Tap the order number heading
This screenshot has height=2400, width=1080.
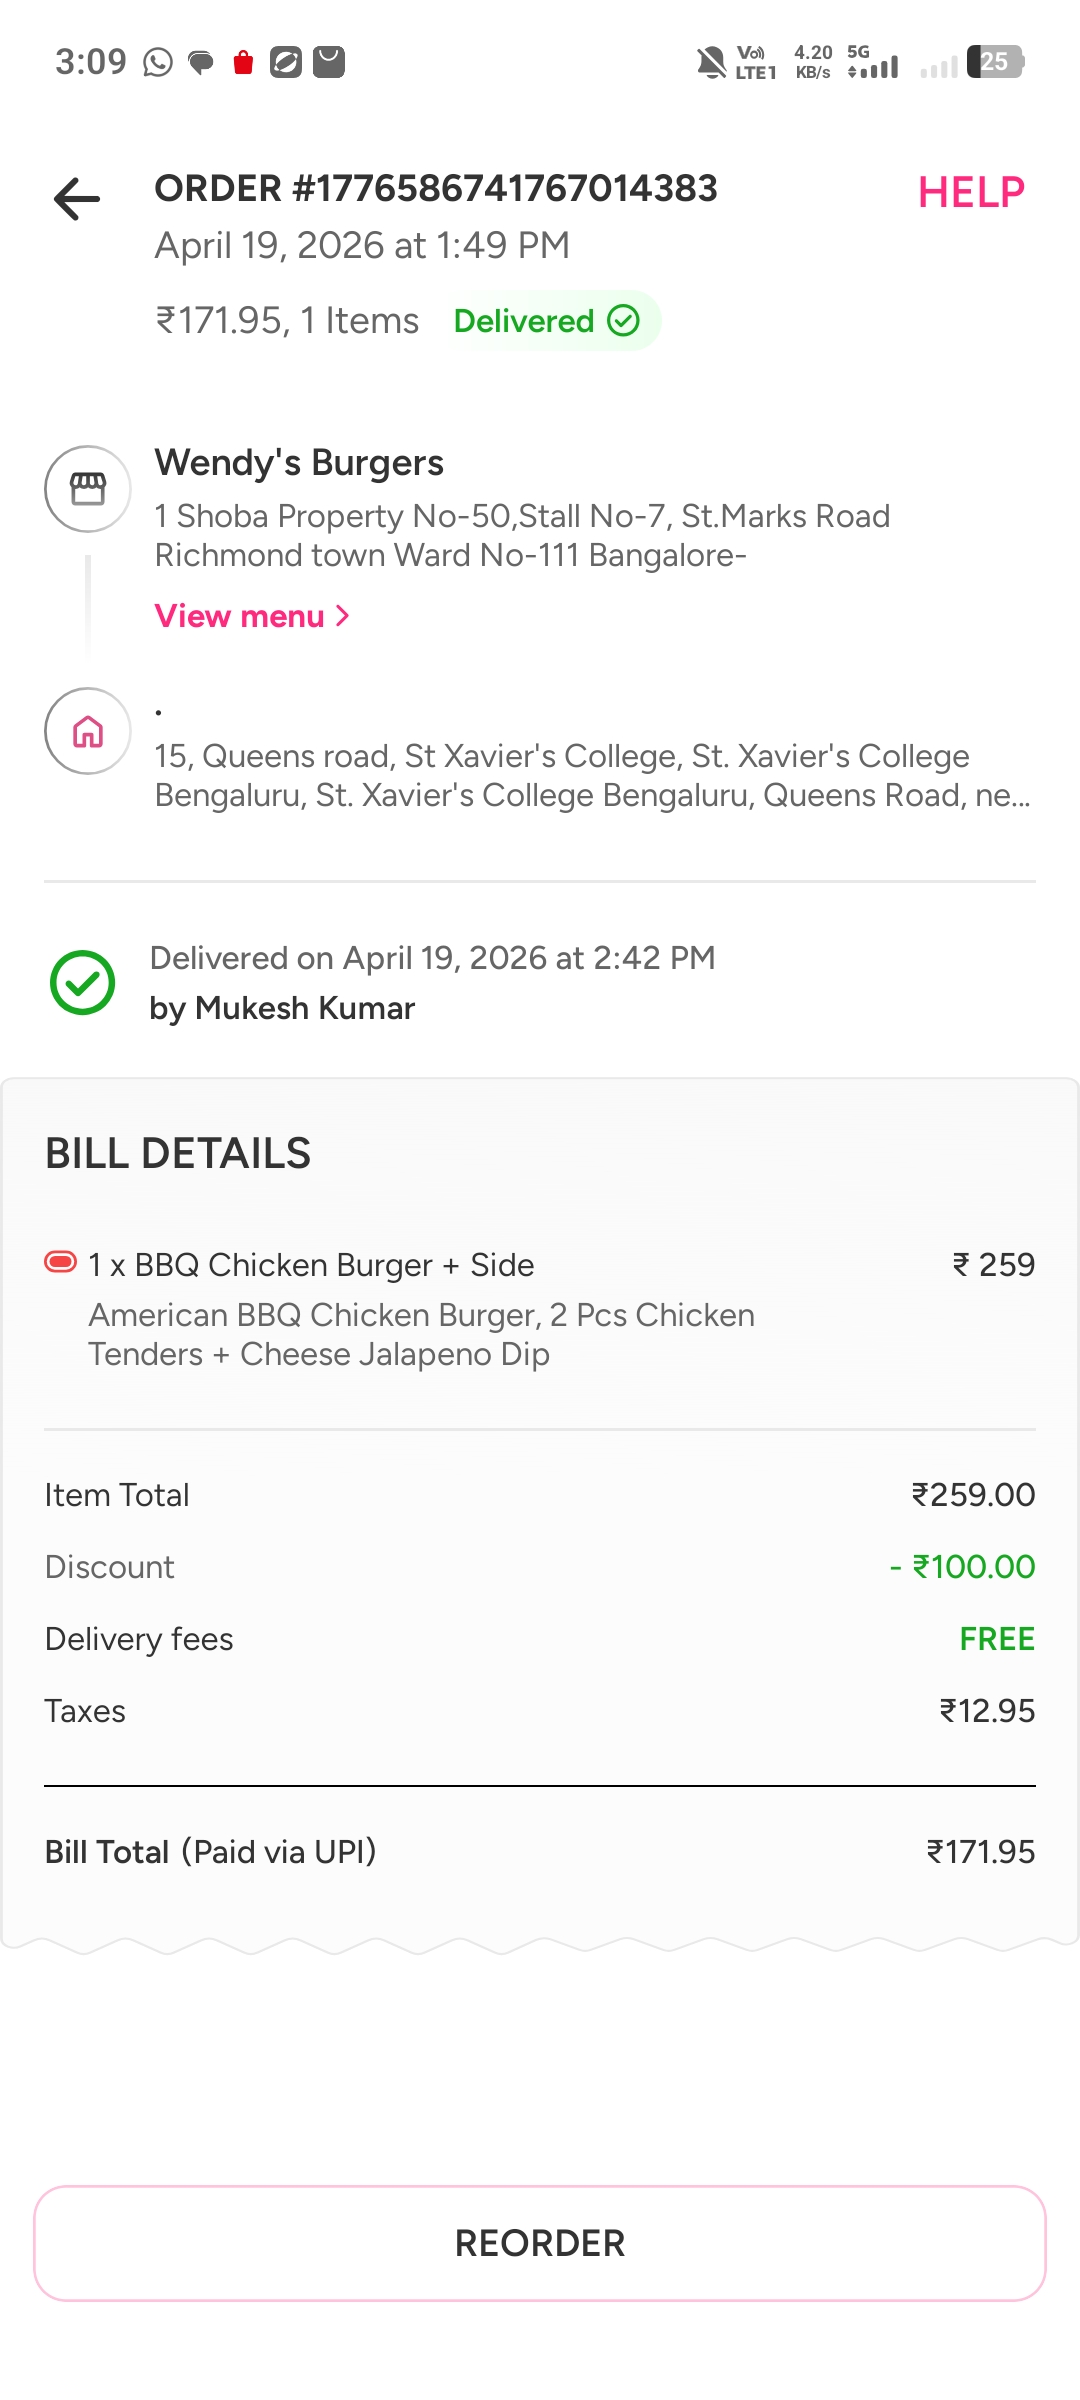tap(436, 188)
